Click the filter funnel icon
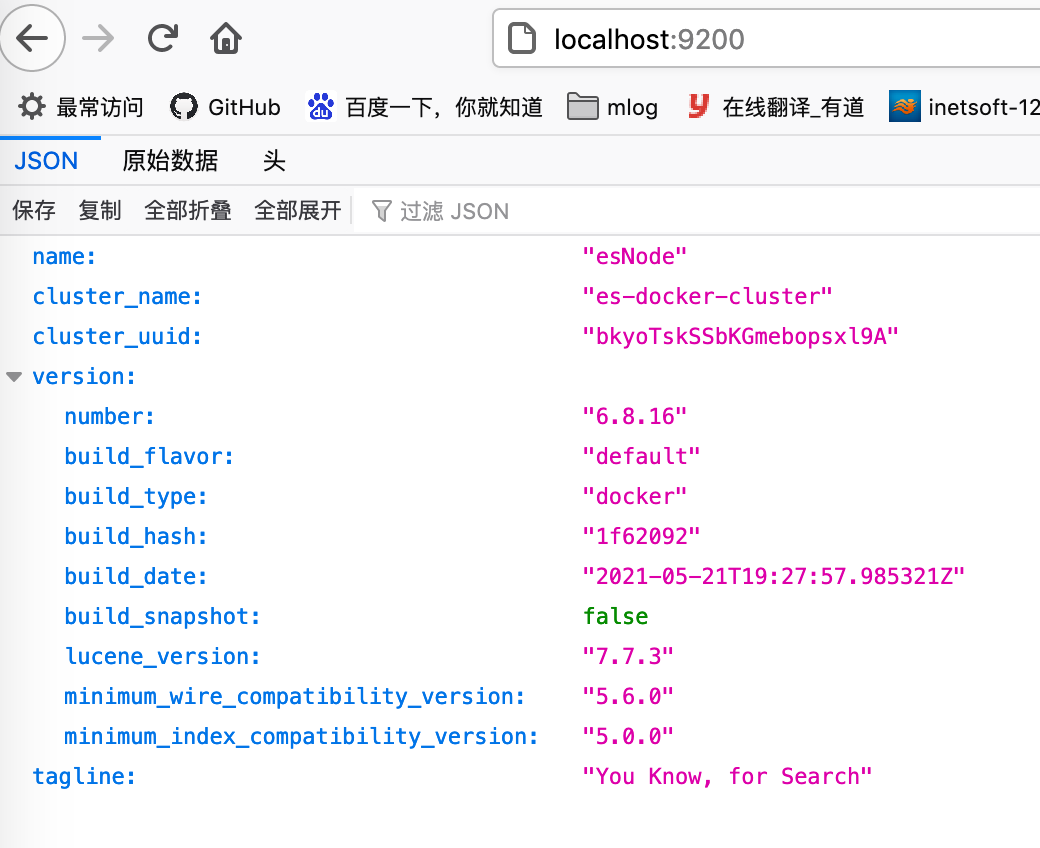 [x=381, y=211]
